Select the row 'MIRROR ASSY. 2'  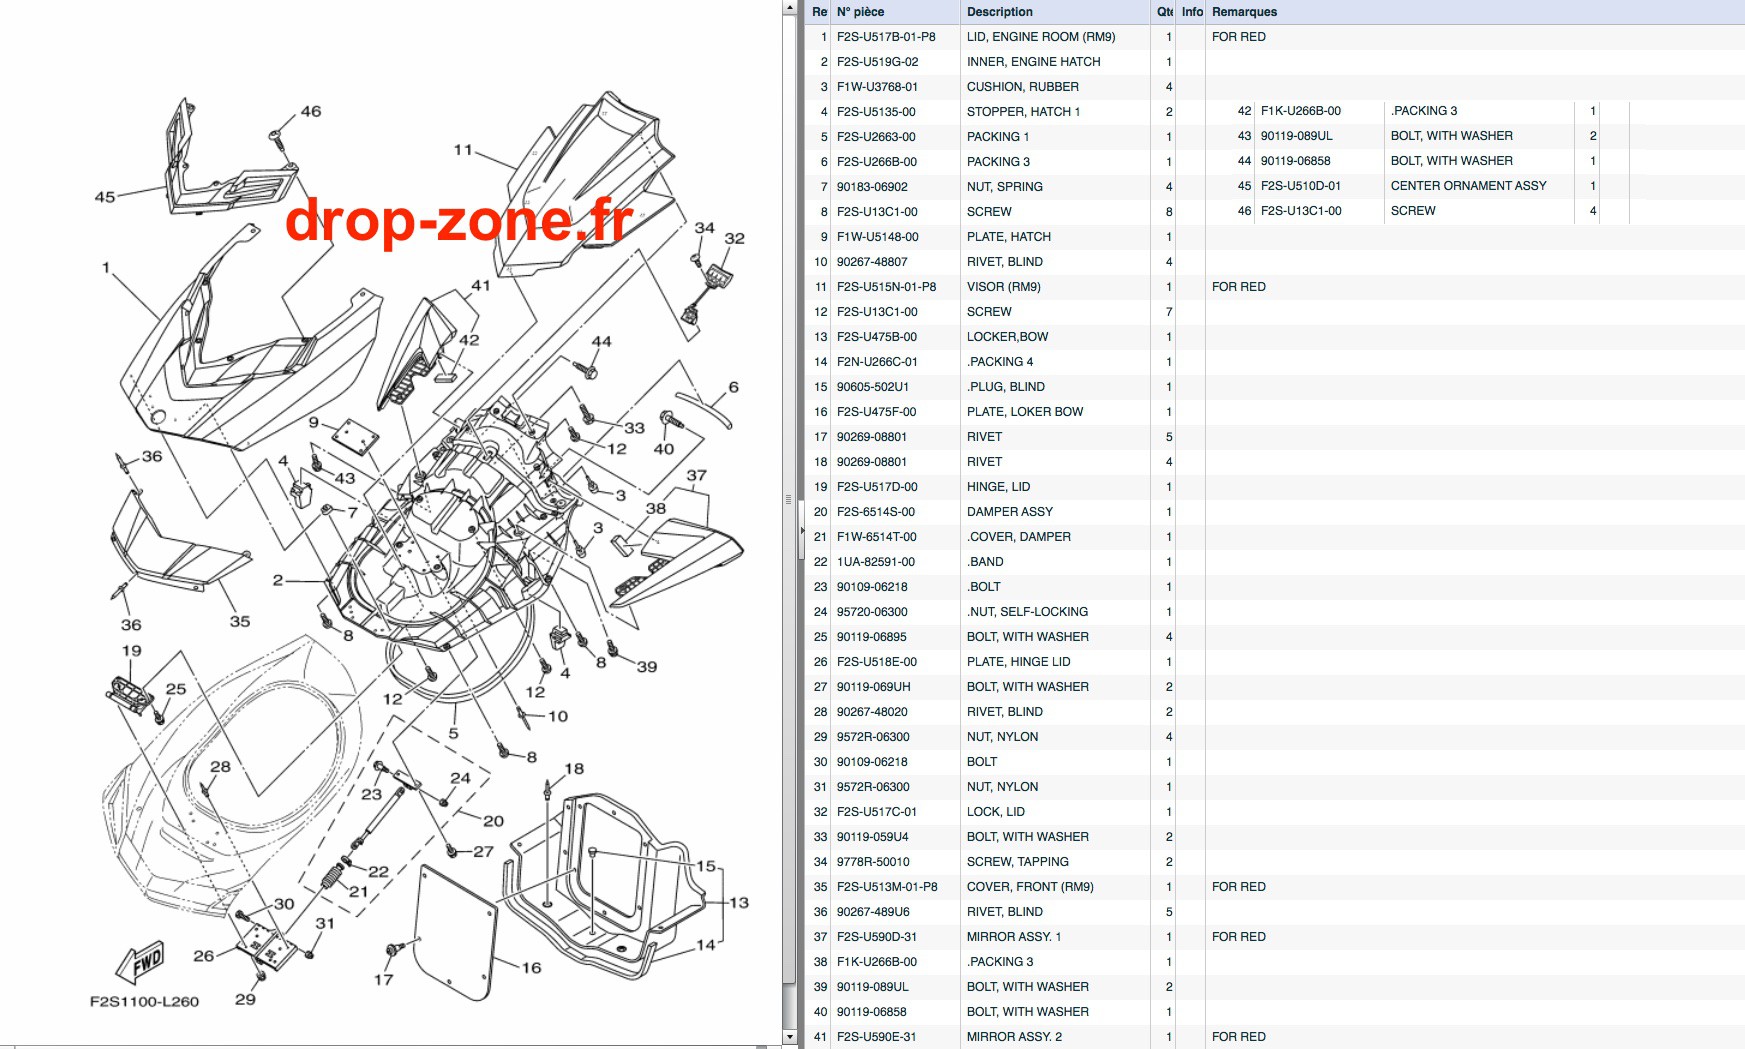click(x=1275, y=1037)
